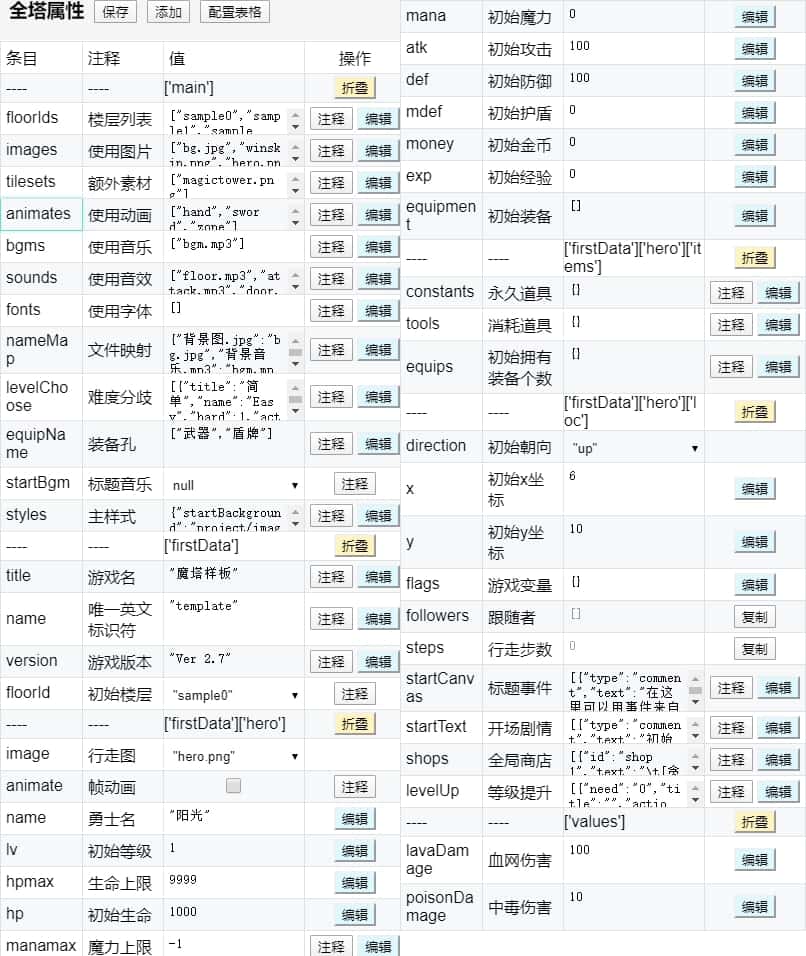The height and width of the screenshot is (956, 806).
Task: Choose hero image from 行走图 dropdown
Action: [234, 756]
